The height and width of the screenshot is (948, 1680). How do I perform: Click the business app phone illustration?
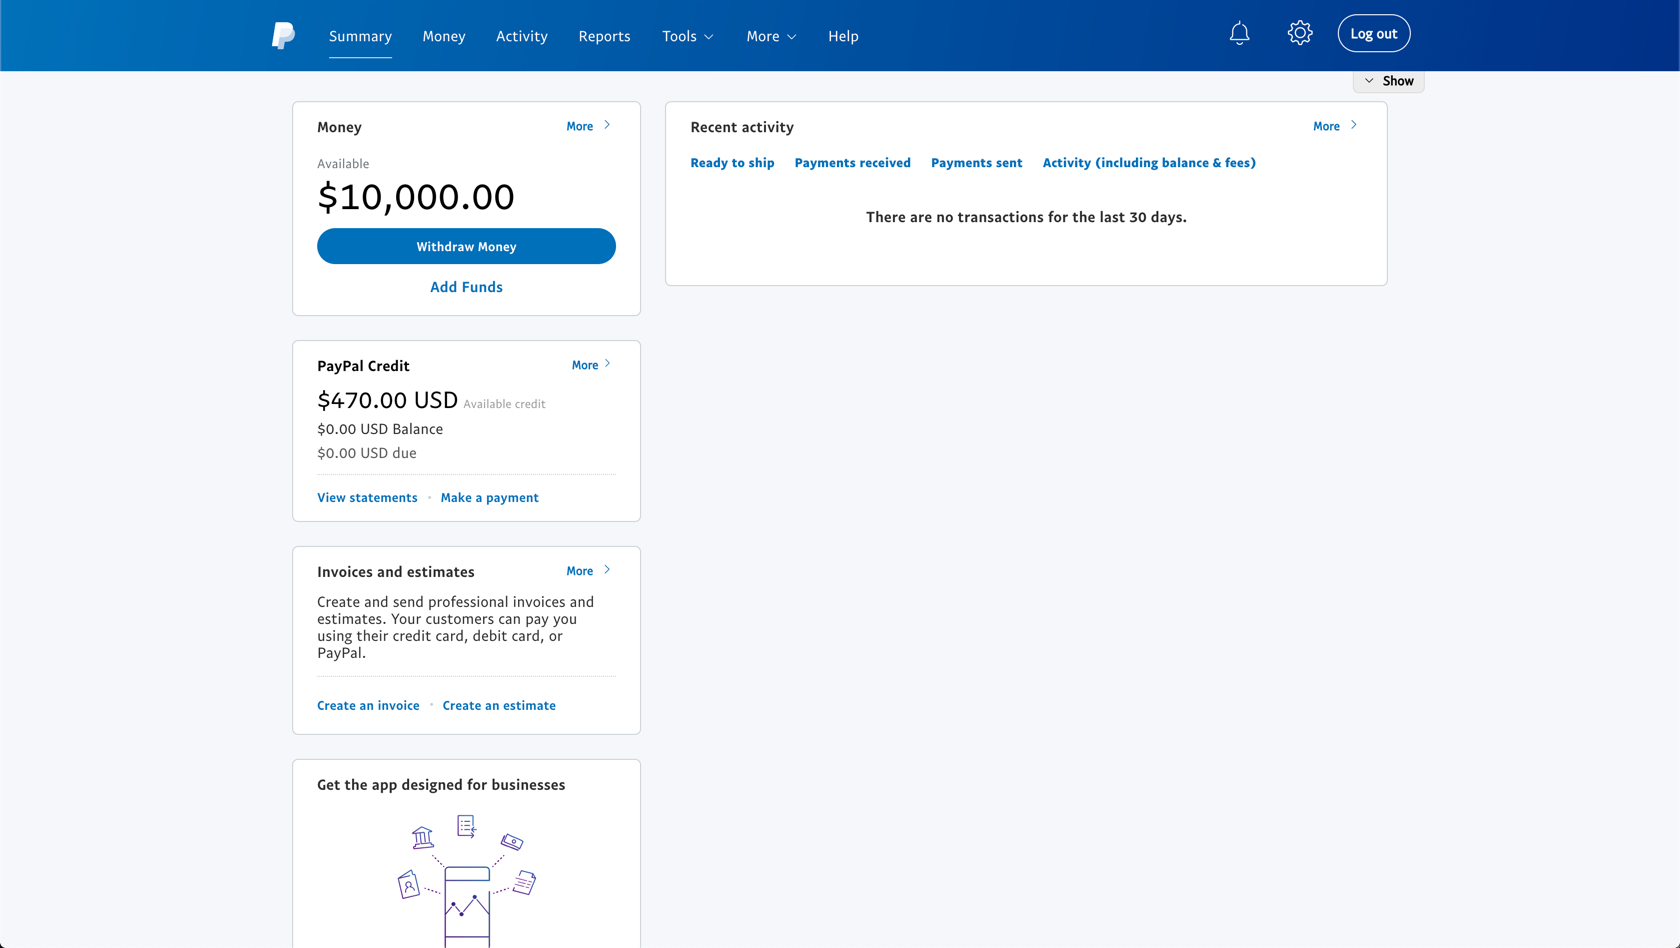[x=467, y=880]
